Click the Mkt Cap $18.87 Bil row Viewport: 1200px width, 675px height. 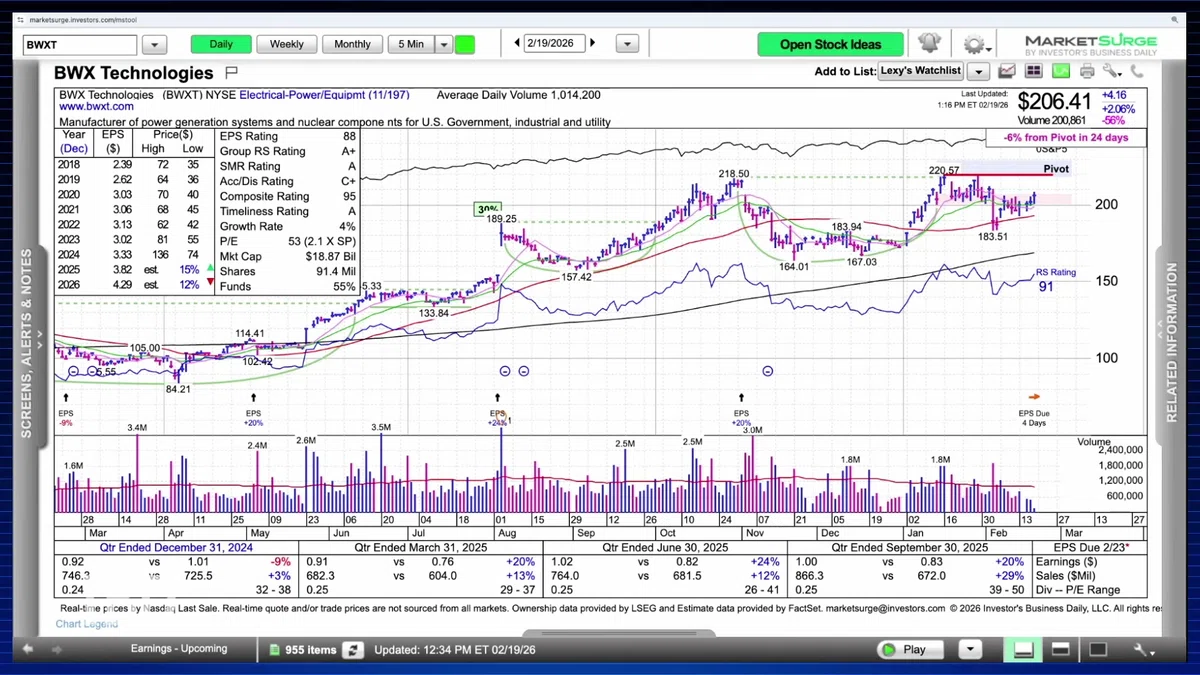[288, 257]
